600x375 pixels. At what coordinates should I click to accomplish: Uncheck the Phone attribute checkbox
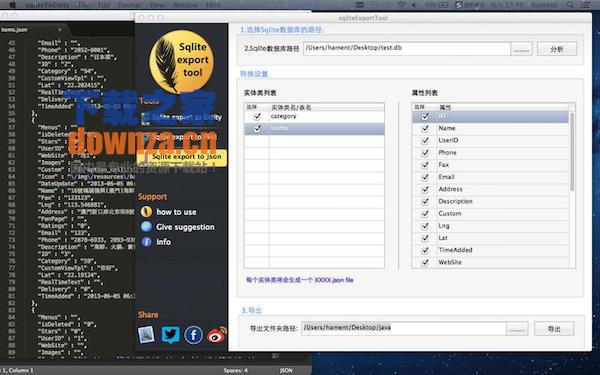425,153
